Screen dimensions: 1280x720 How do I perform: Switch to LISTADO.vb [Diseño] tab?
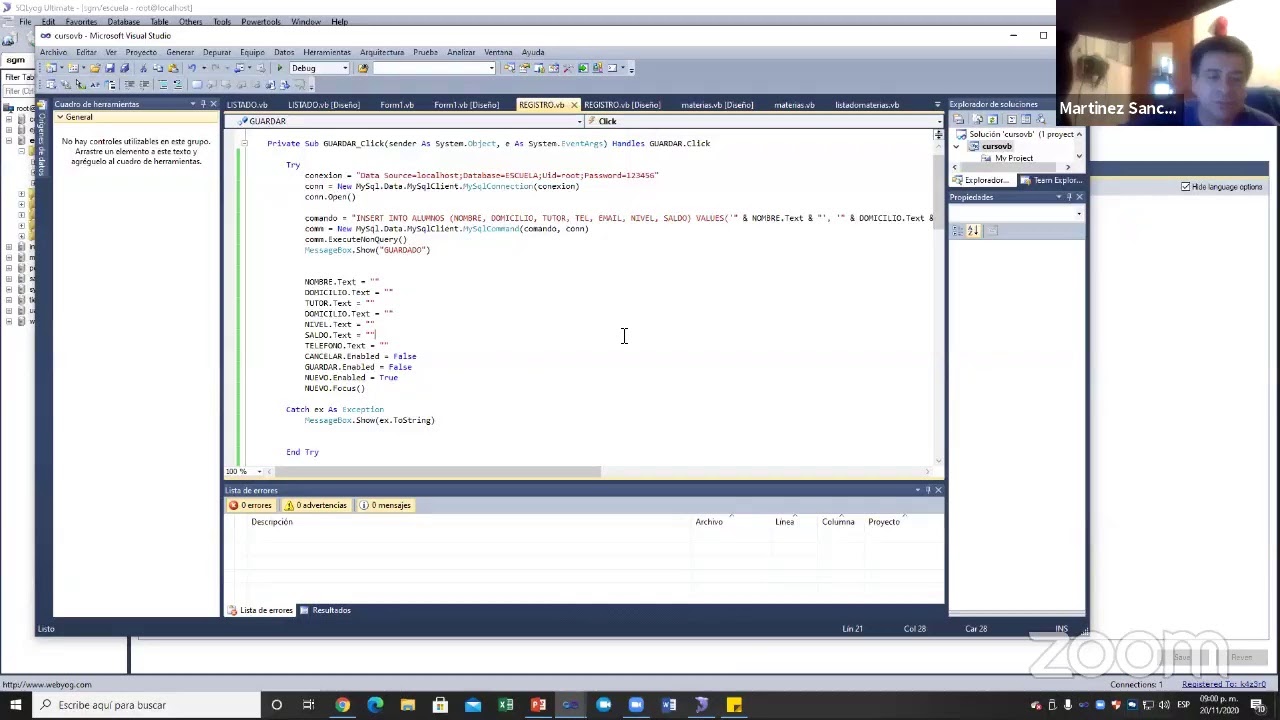coord(323,104)
